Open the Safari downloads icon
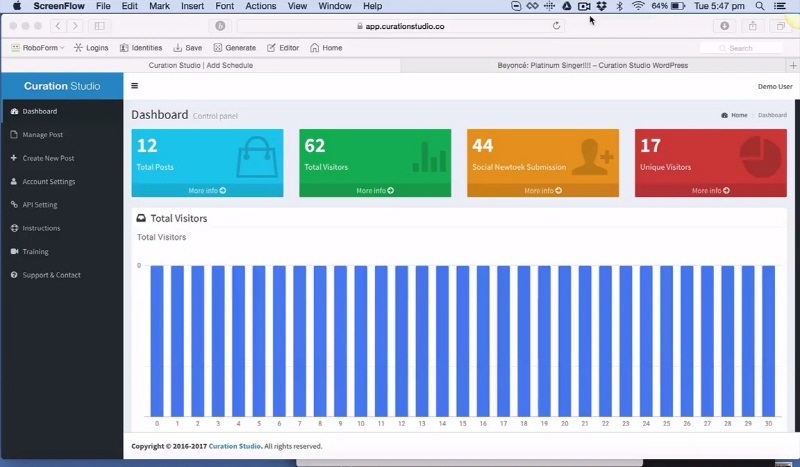This screenshot has height=467, width=800. [x=724, y=26]
